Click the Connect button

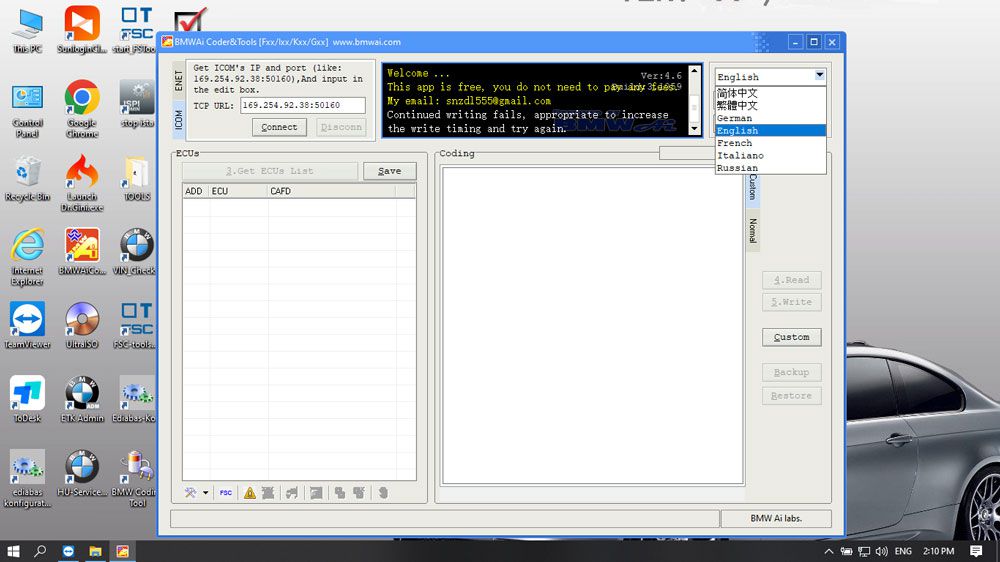[x=279, y=127]
